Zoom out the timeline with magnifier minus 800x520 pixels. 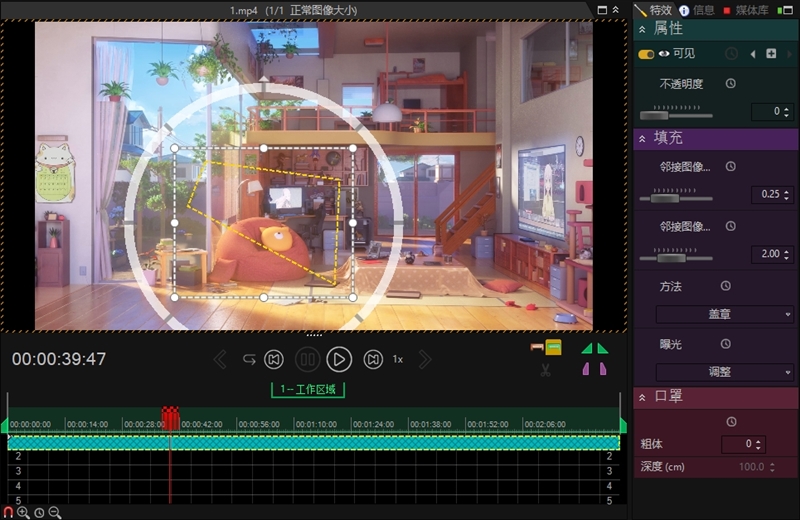pos(55,512)
